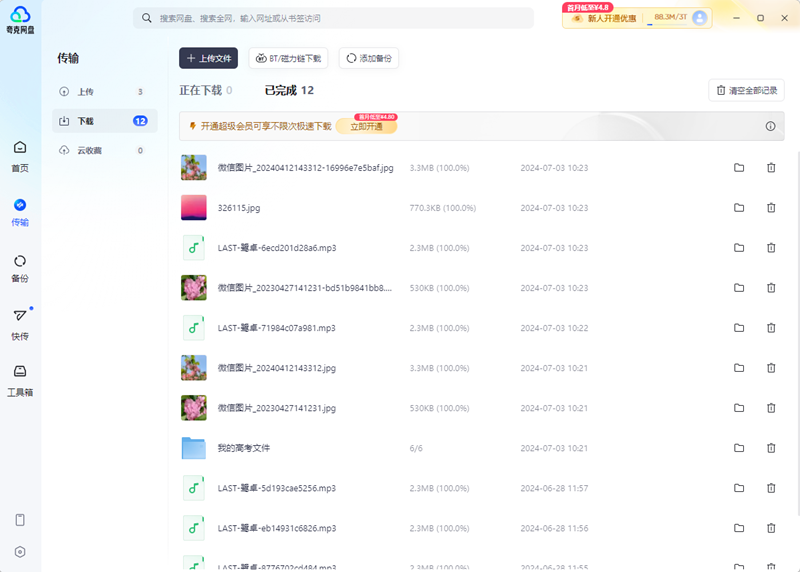Click file name LAST-凳桌-71984c07a981.mp3
Image resolution: width=800 pixels, height=572 pixels.
(277, 328)
